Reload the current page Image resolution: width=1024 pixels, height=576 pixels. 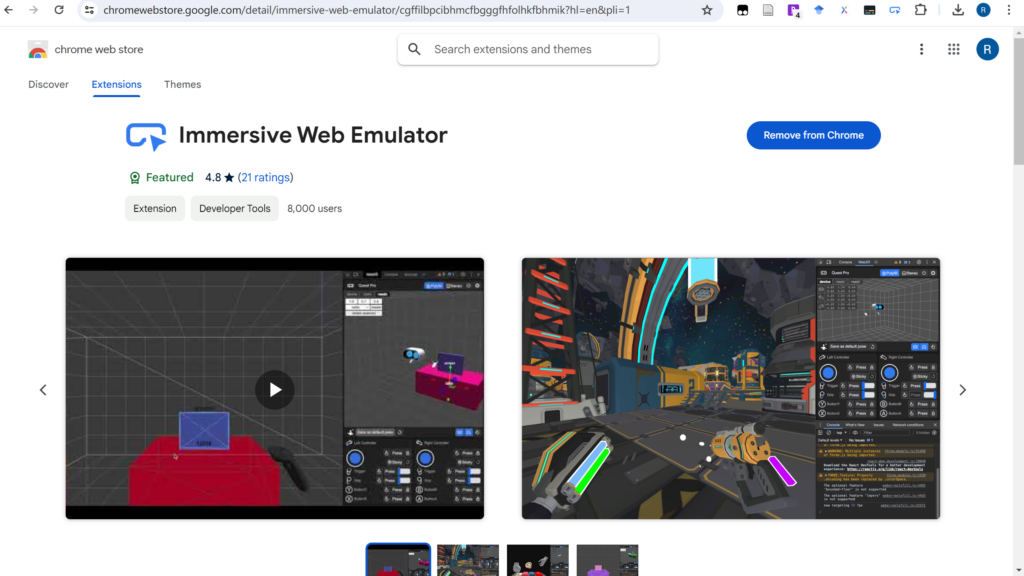59,10
